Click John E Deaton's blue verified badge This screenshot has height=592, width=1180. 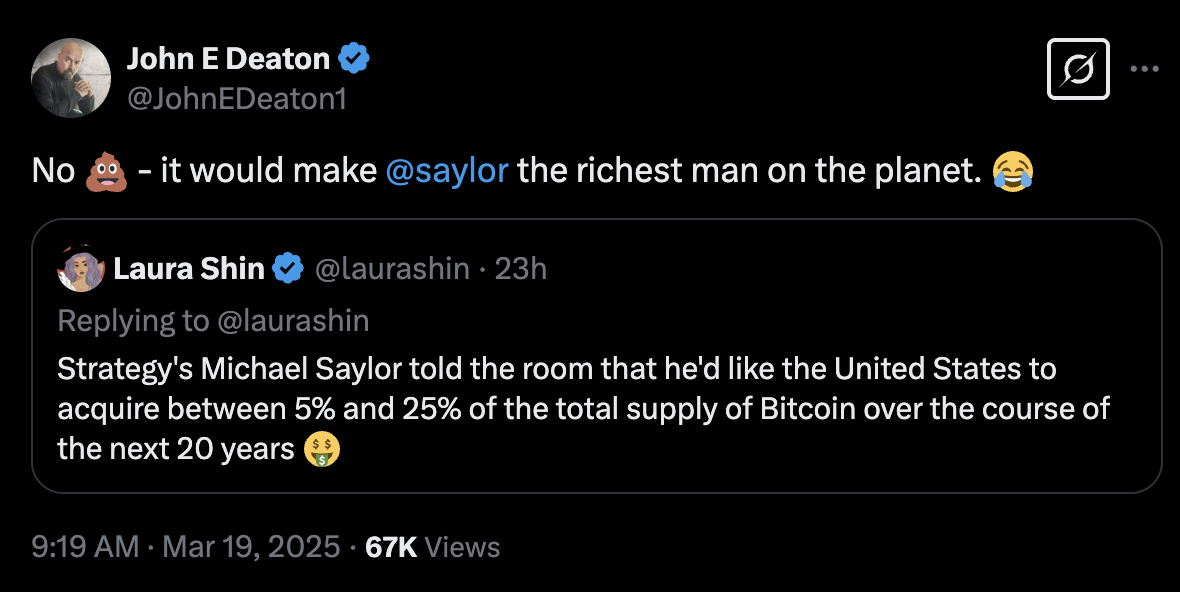(354, 59)
